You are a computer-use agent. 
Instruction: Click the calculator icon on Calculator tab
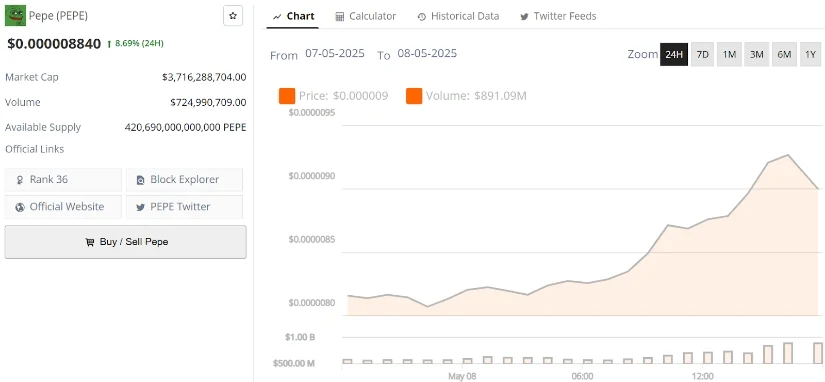(340, 17)
